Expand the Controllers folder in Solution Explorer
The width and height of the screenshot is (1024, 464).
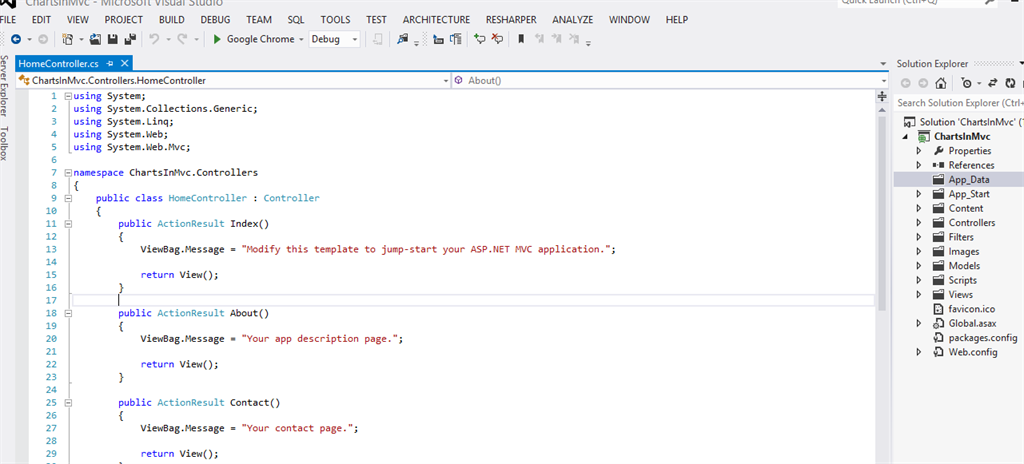(x=919, y=223)
